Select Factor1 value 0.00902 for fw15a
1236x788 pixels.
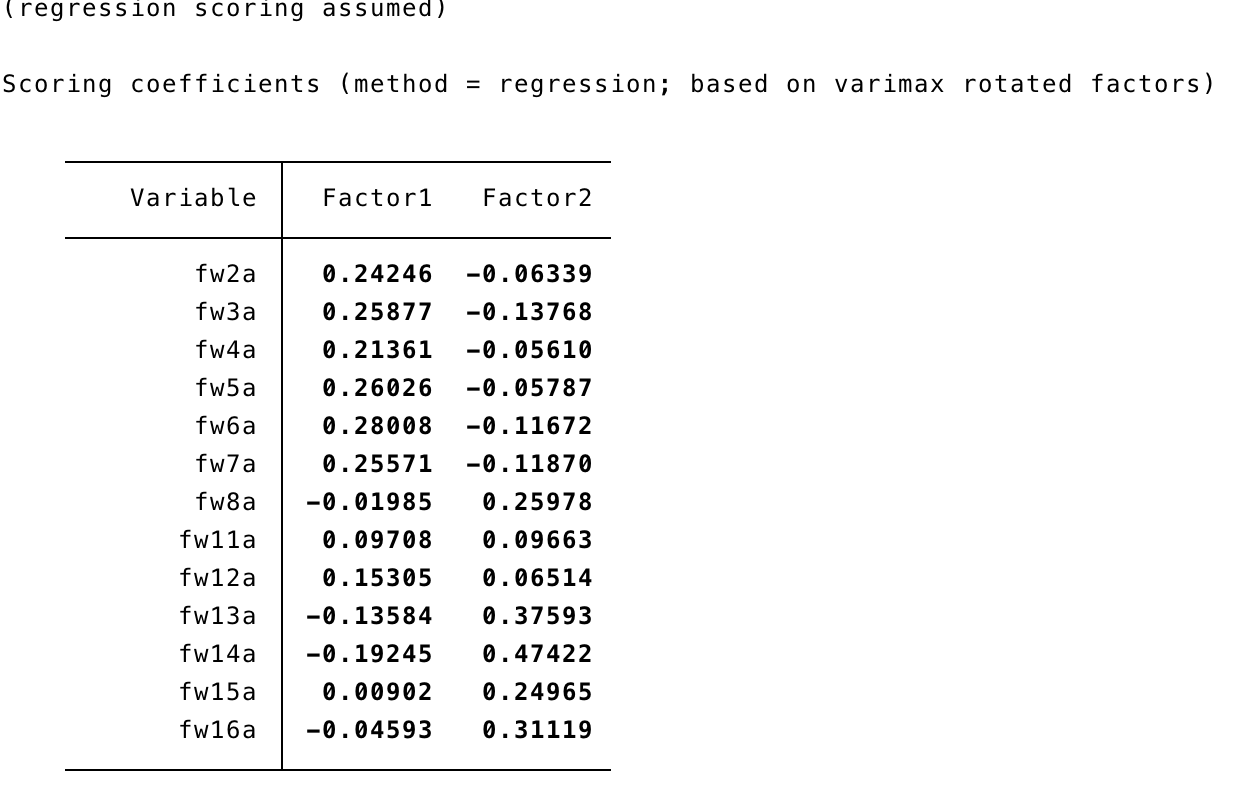[377, 692]
